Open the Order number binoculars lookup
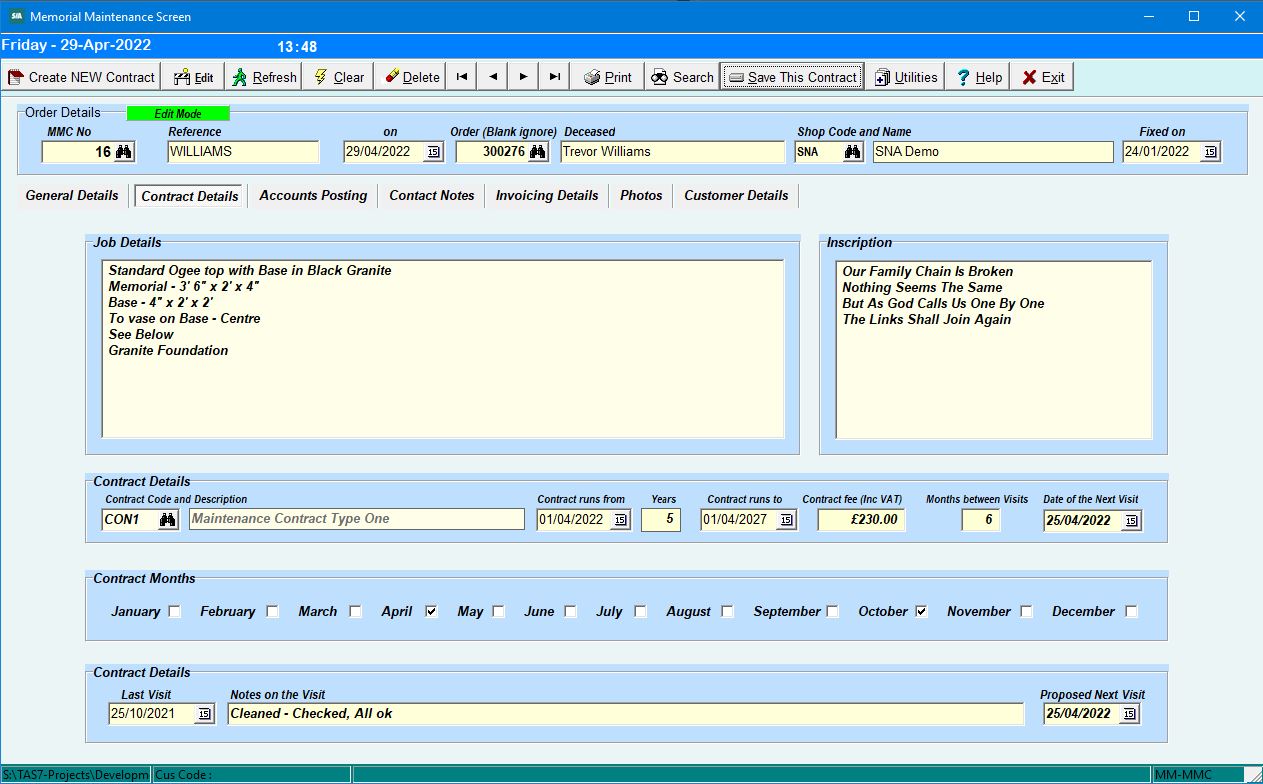 (x=537, y=152)
